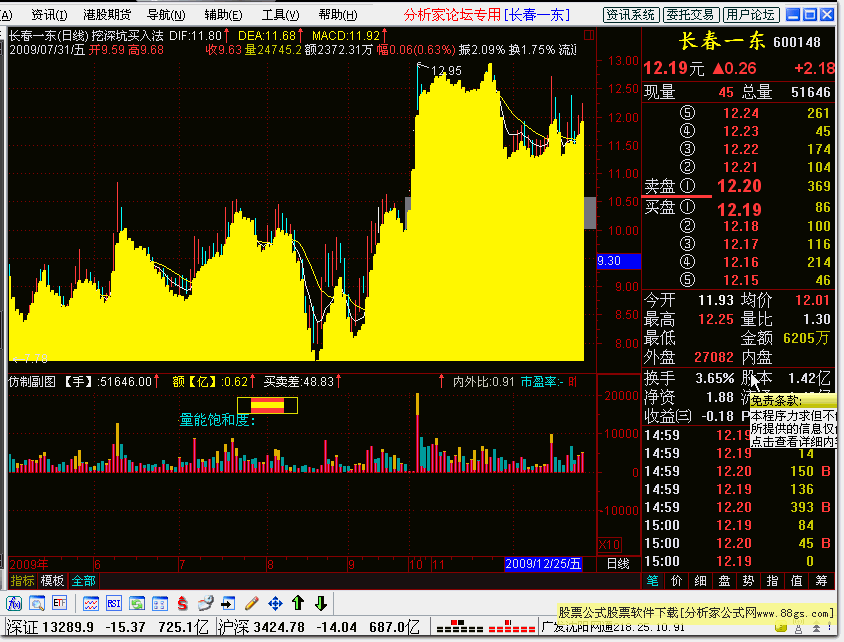Open the multi-window grid layout icon
Screen dimensions: 844x642
point(159,604)
